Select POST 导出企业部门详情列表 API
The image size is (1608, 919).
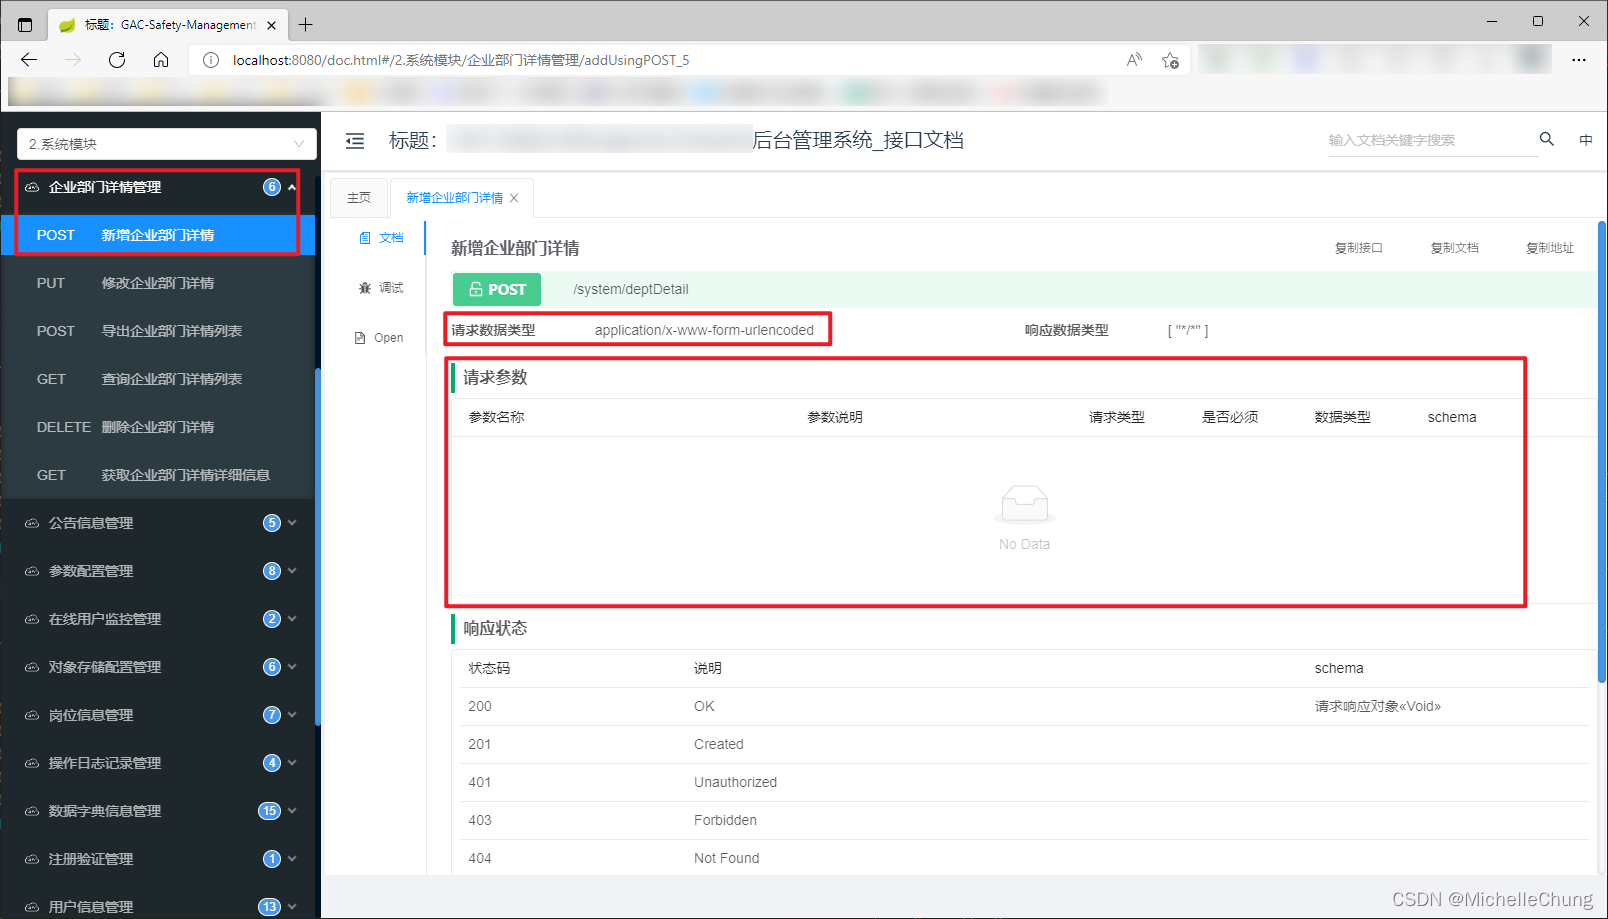pyautogui.click(x=158, y=331)
